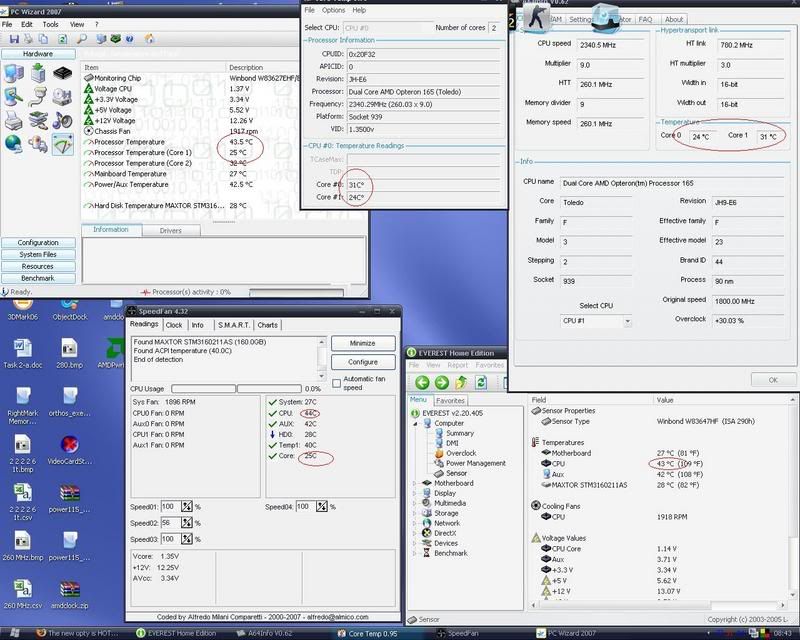
Task: Open the RightMark Memor... desktop icon
Action: pos(22,406)
